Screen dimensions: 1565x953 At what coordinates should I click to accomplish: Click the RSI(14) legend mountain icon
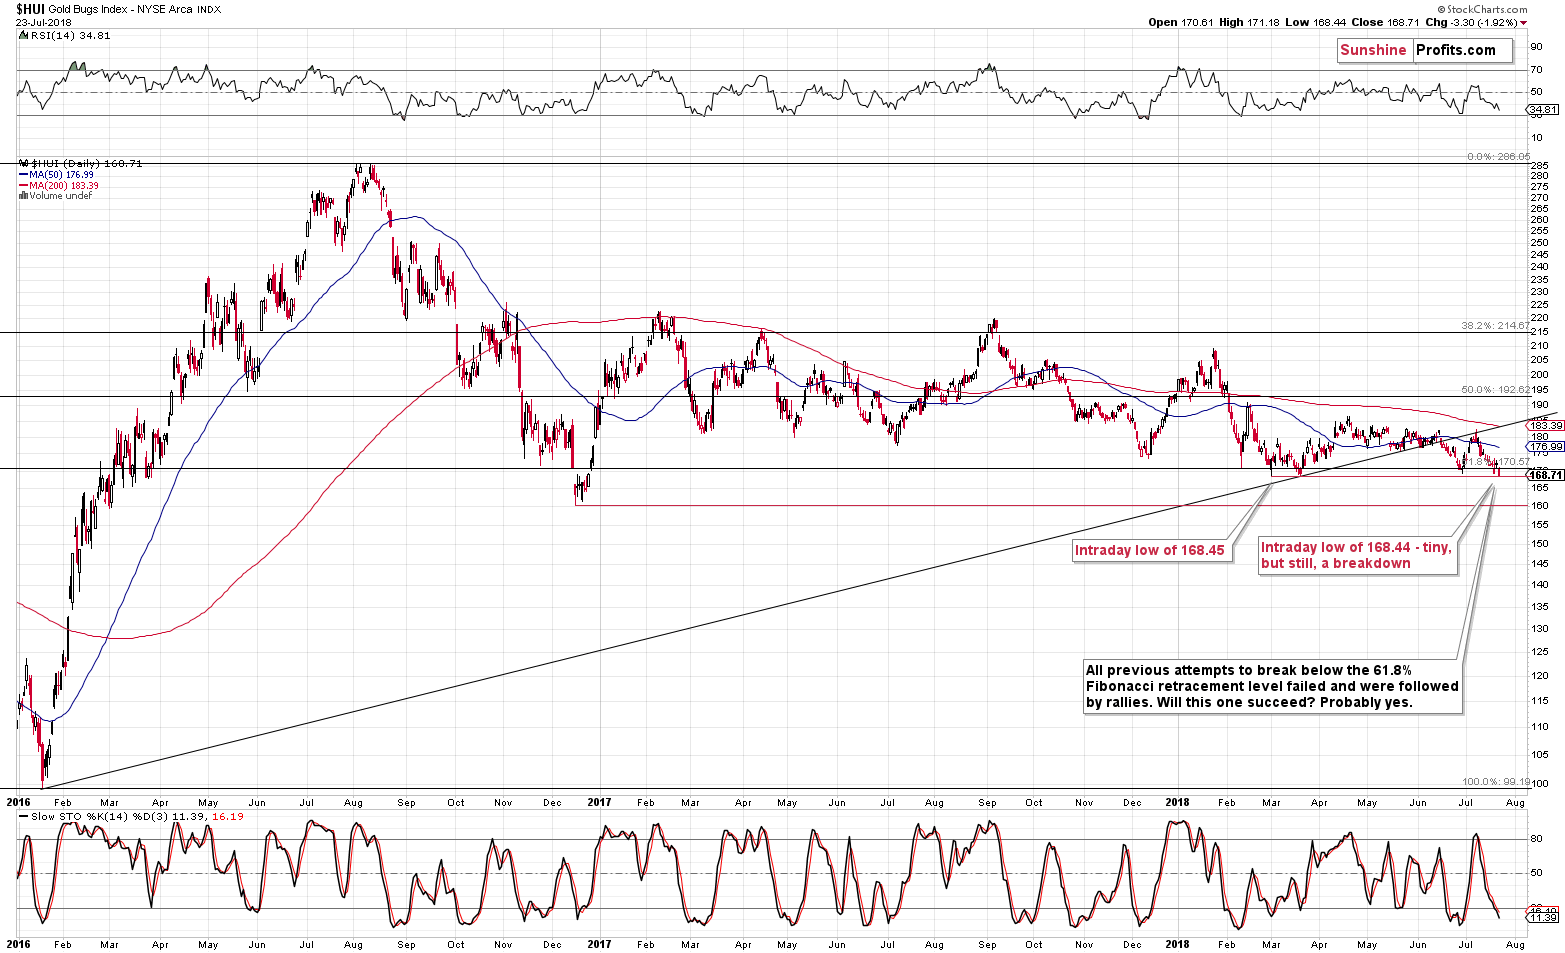(x=22, y=35)
